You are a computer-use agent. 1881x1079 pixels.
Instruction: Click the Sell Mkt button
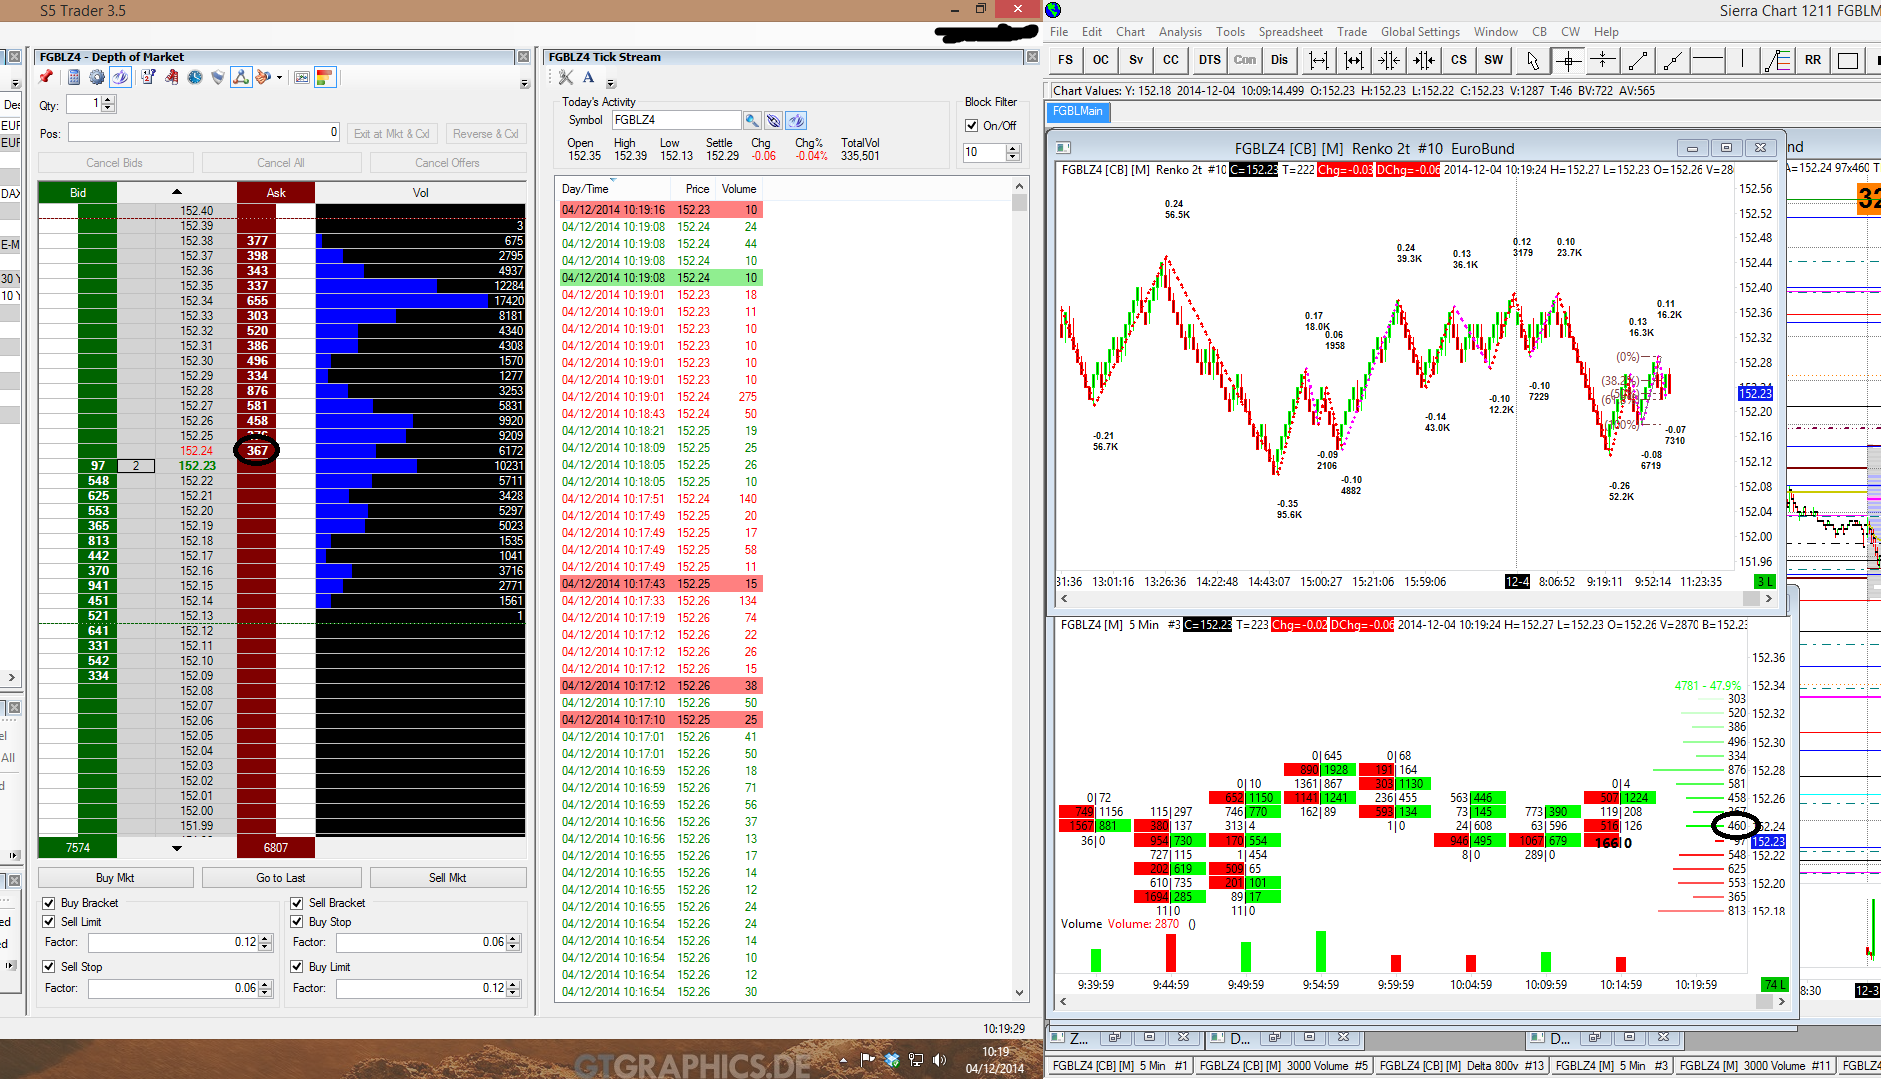tap(447, 878)
